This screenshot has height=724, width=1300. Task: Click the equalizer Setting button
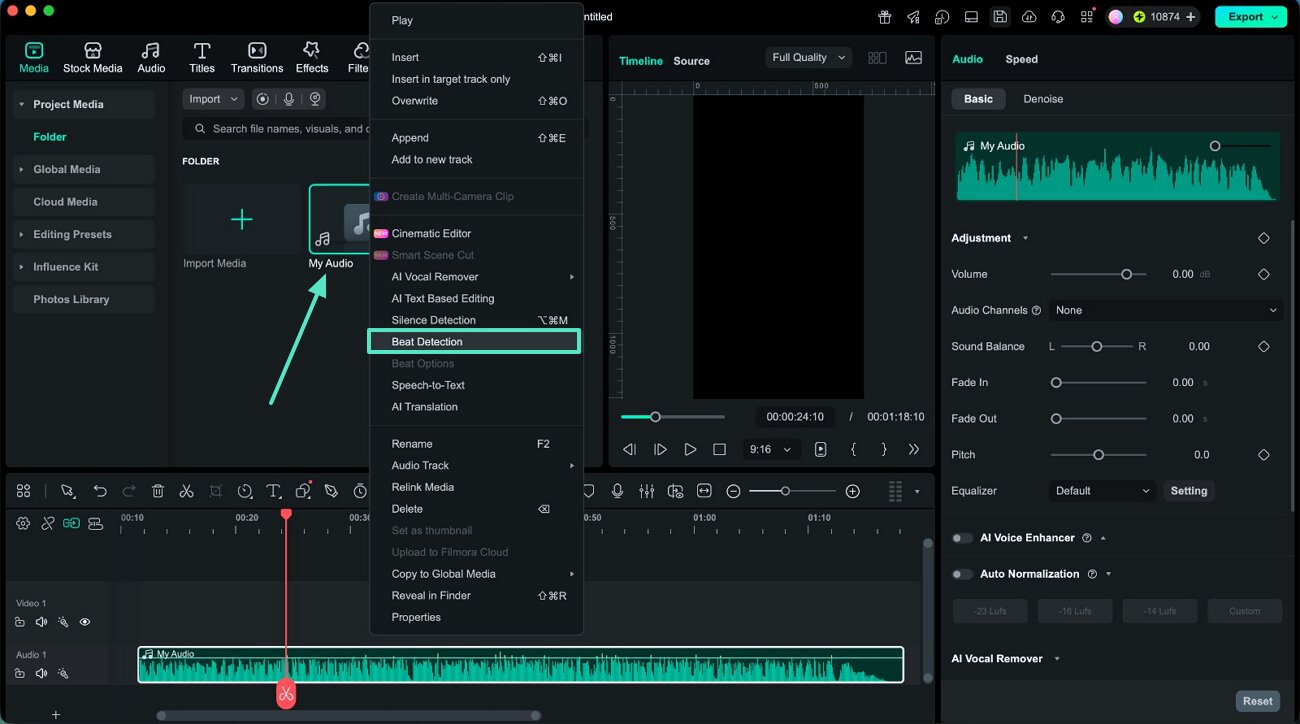1189,491
